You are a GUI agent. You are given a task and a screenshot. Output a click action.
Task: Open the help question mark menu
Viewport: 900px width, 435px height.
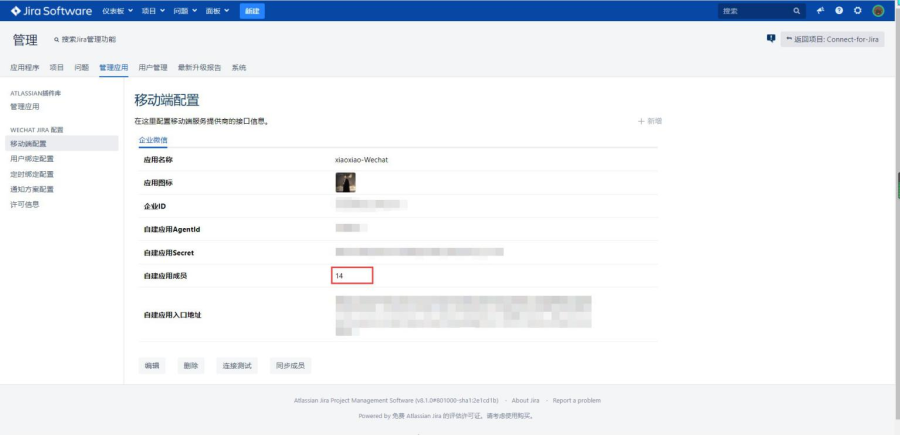click(x=839, y=10)
